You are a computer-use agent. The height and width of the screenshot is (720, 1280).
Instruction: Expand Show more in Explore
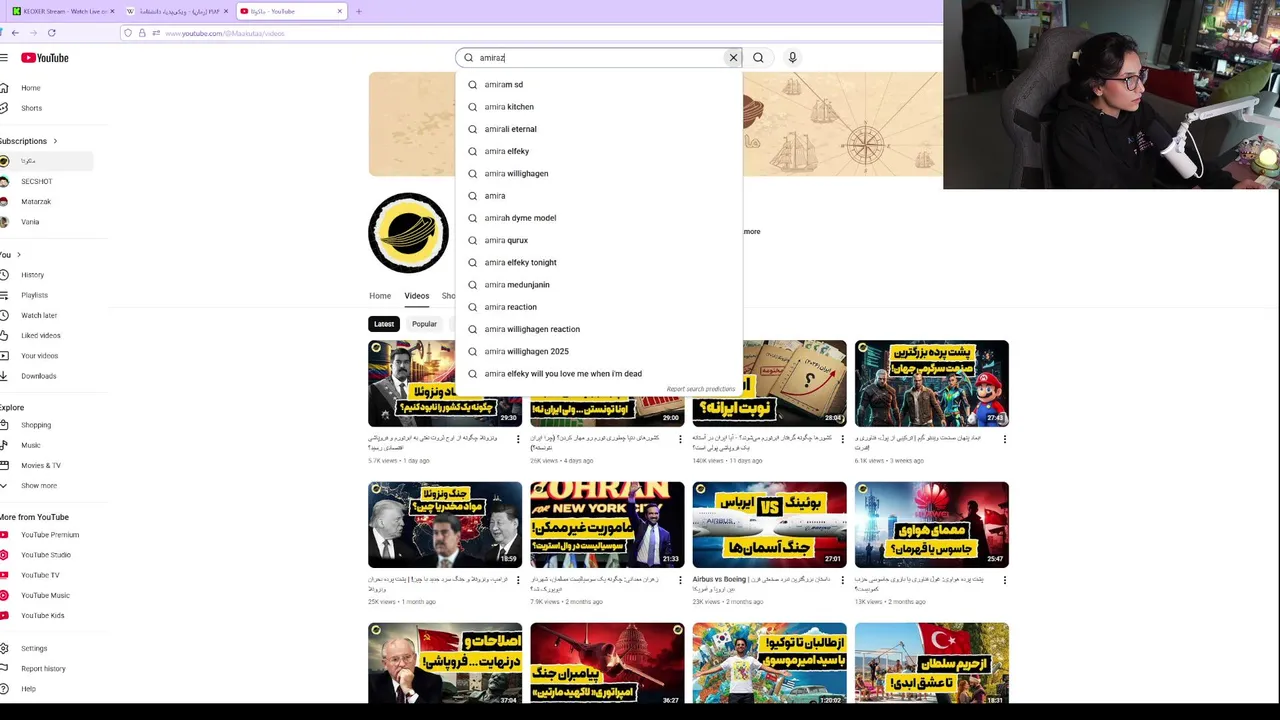[x=39, y=486]
